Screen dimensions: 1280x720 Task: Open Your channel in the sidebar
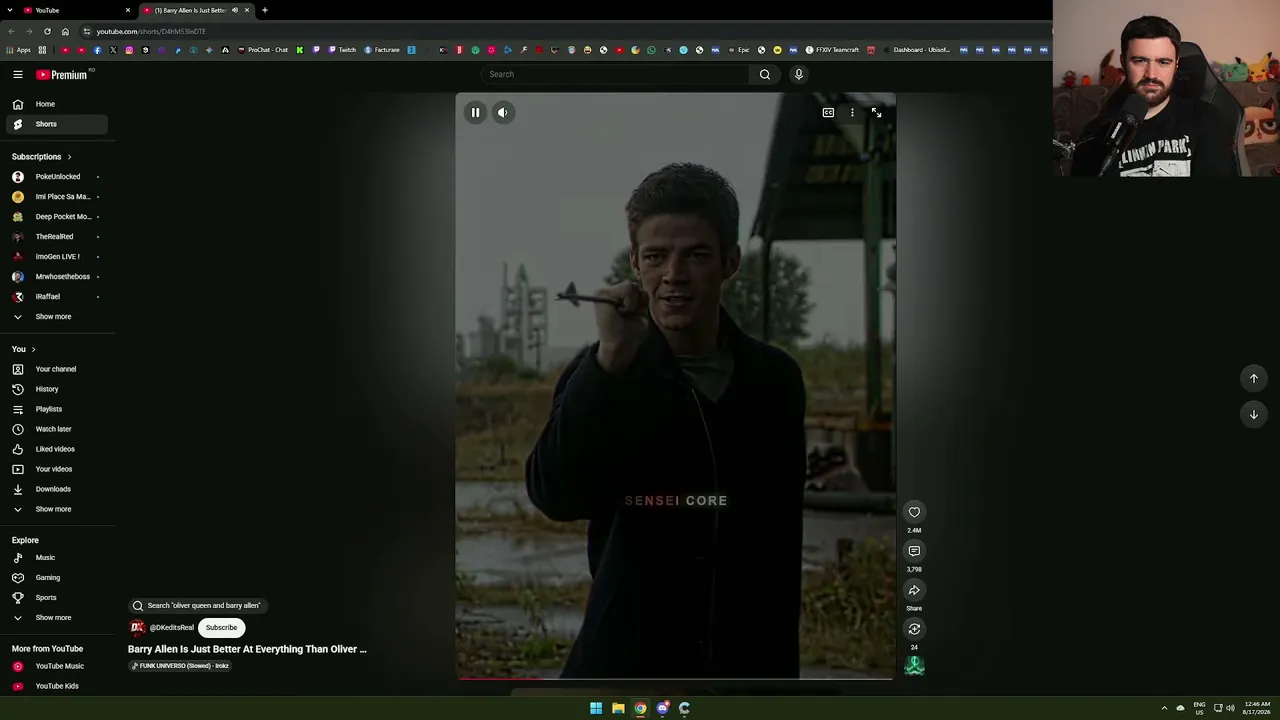[58, 369]
